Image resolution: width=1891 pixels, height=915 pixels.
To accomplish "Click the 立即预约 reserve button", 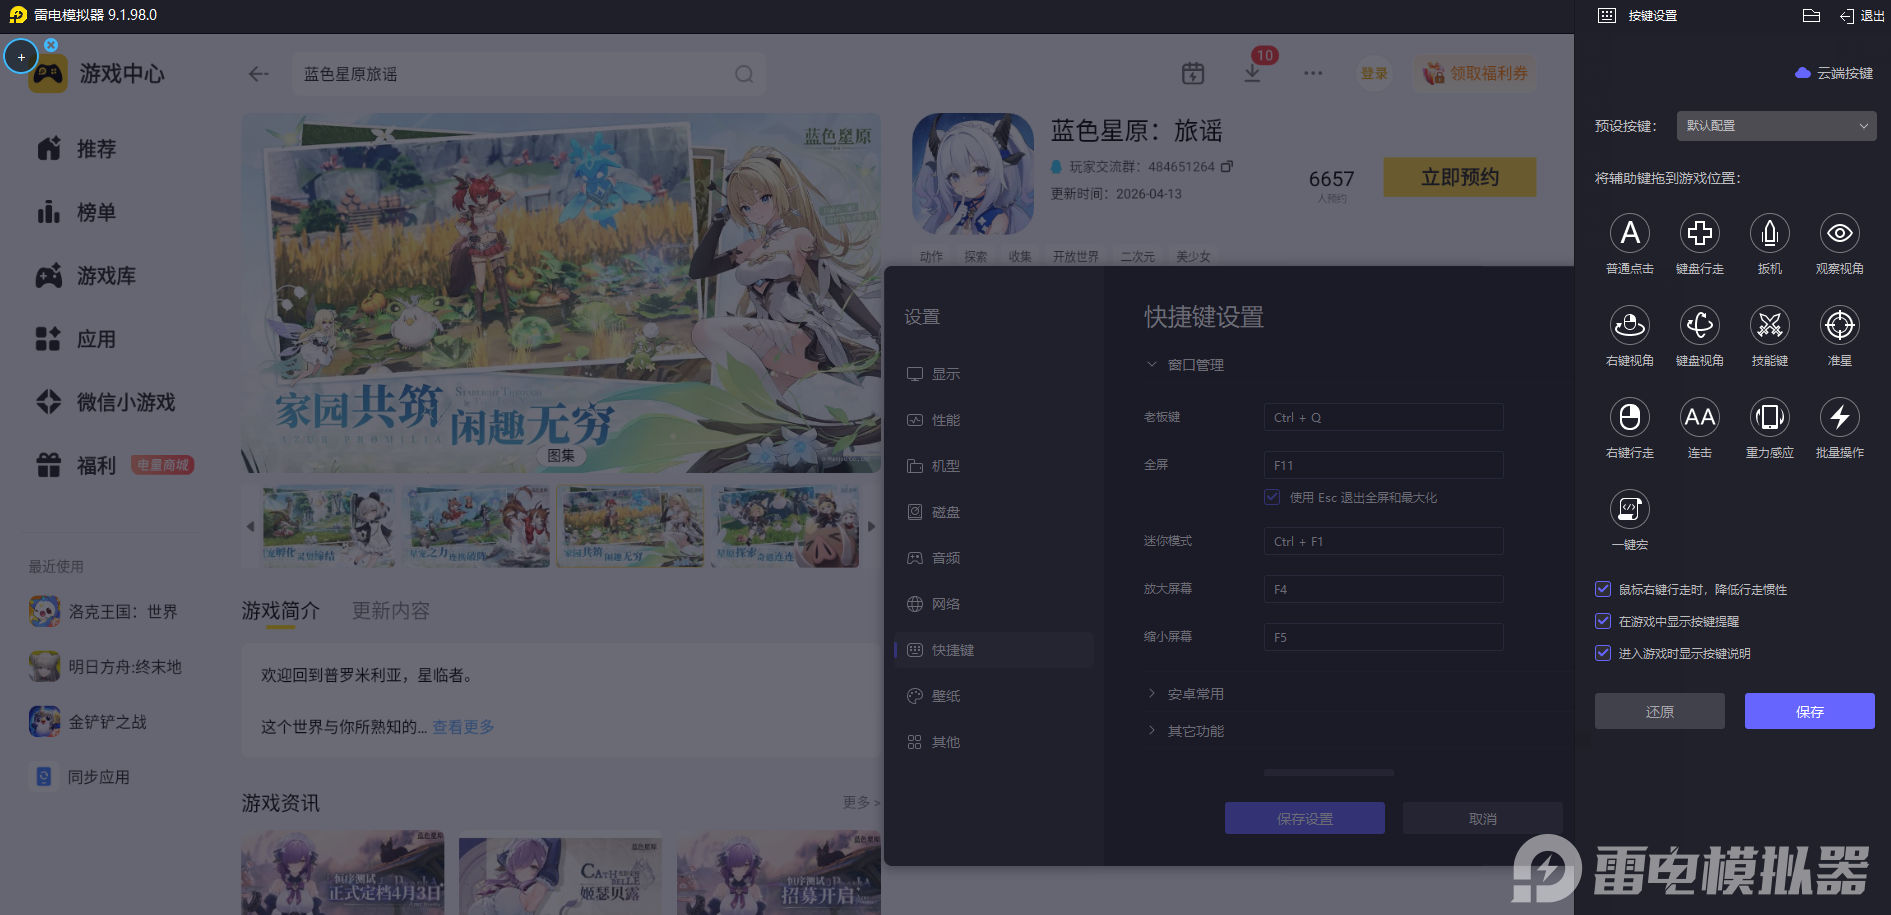I will pyautogui.click(x=1460, y=177).
